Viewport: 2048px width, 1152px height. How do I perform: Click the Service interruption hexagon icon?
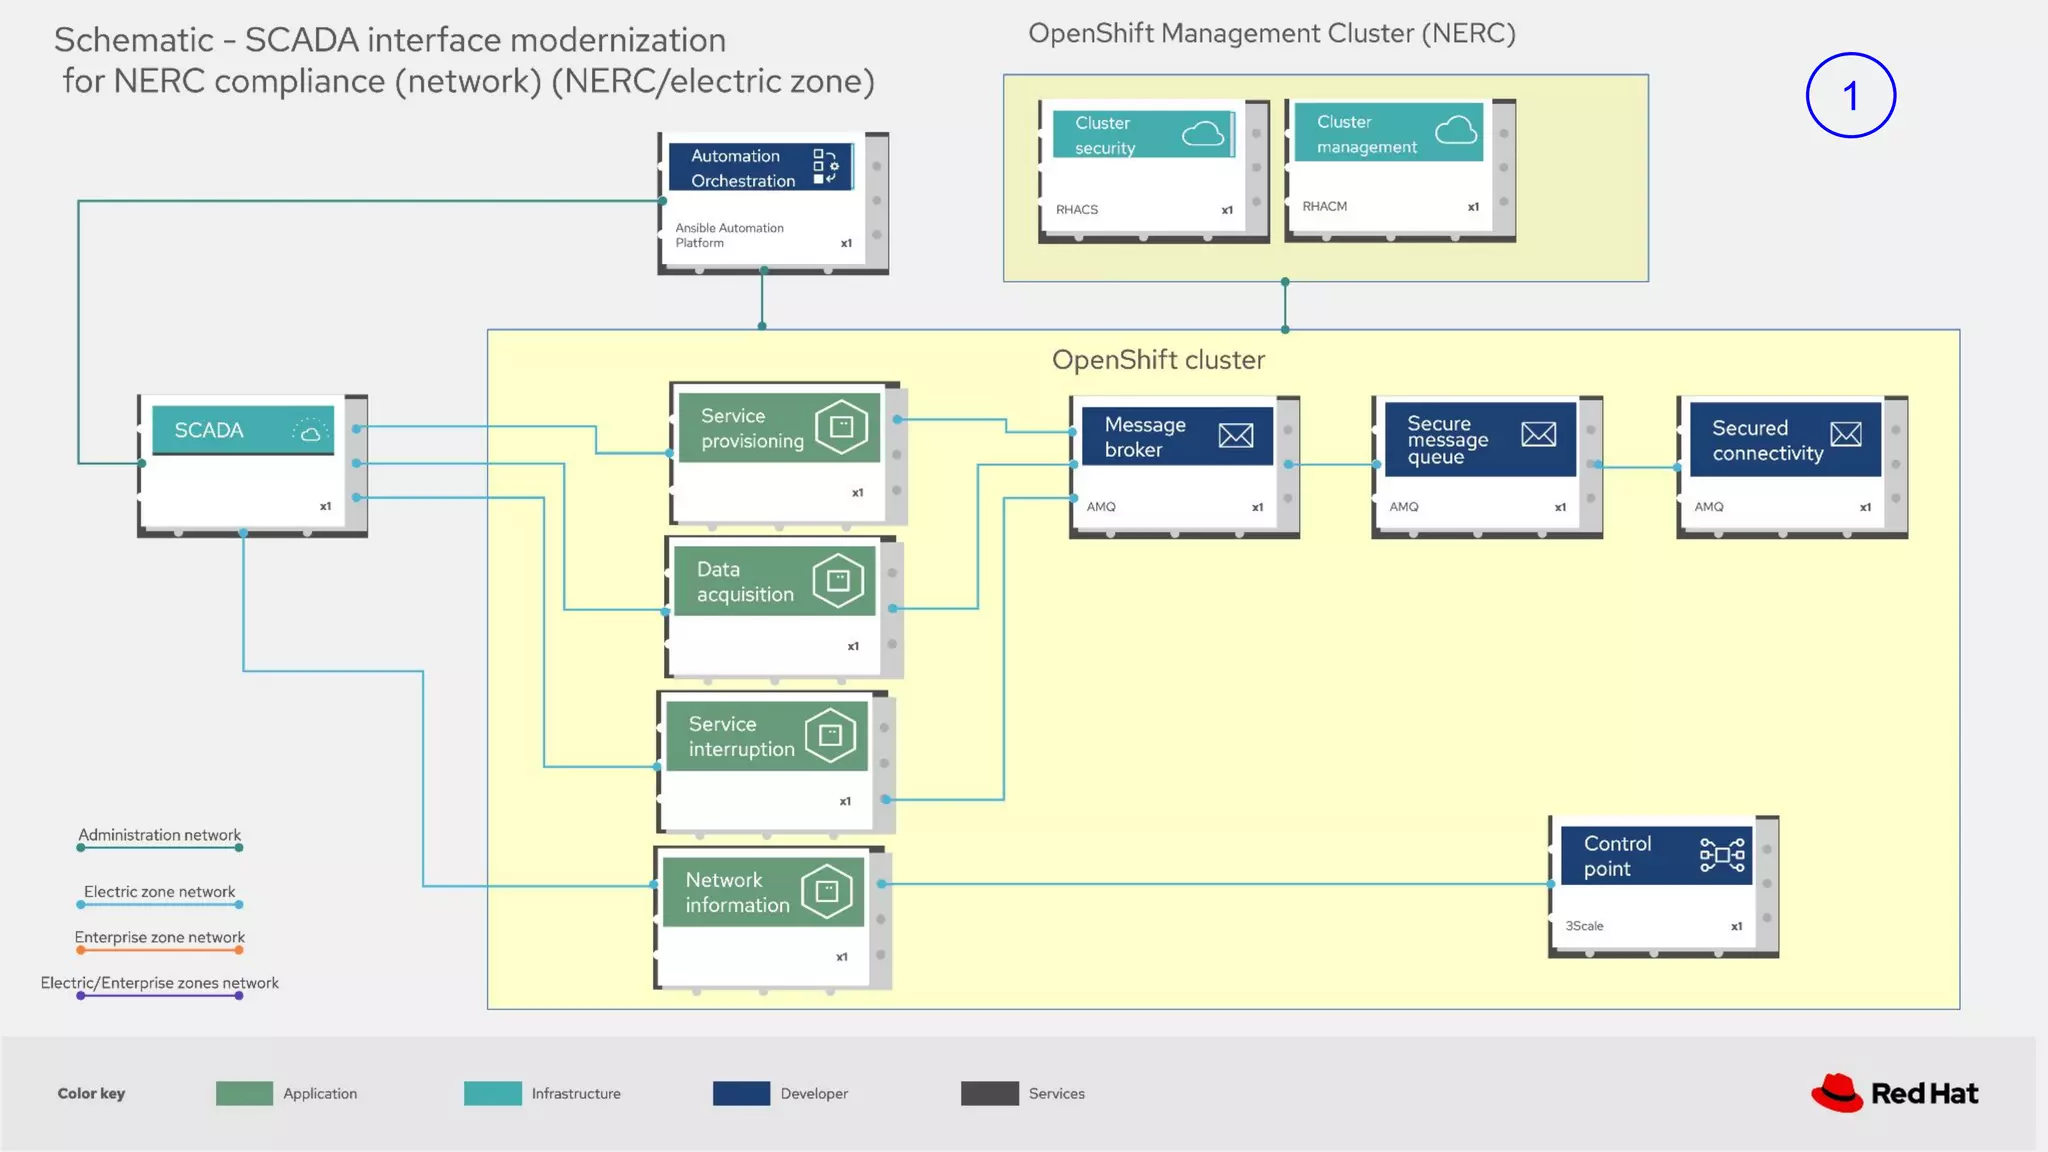[830, 735]
